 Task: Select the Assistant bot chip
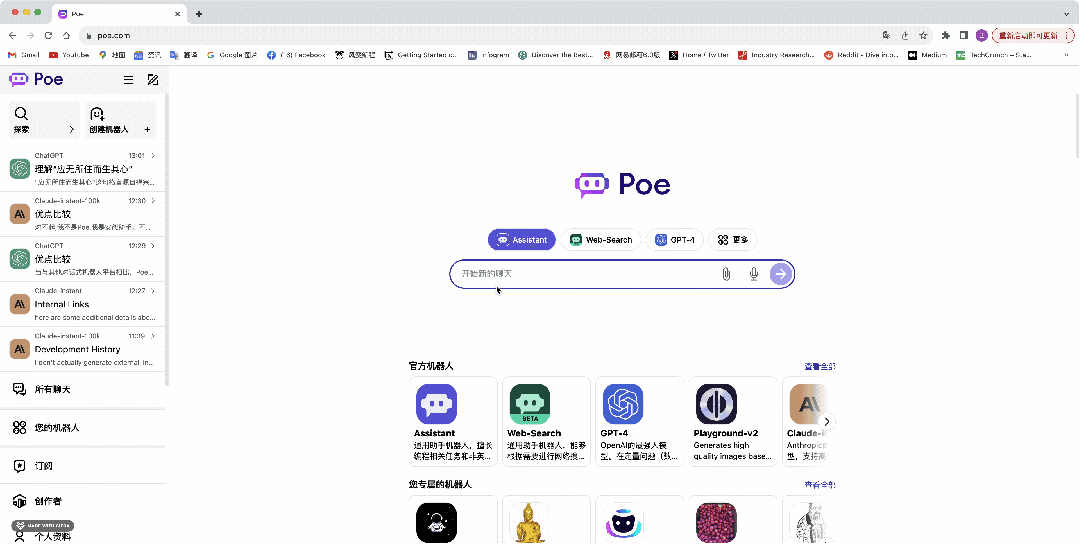(x=521, y=240)
